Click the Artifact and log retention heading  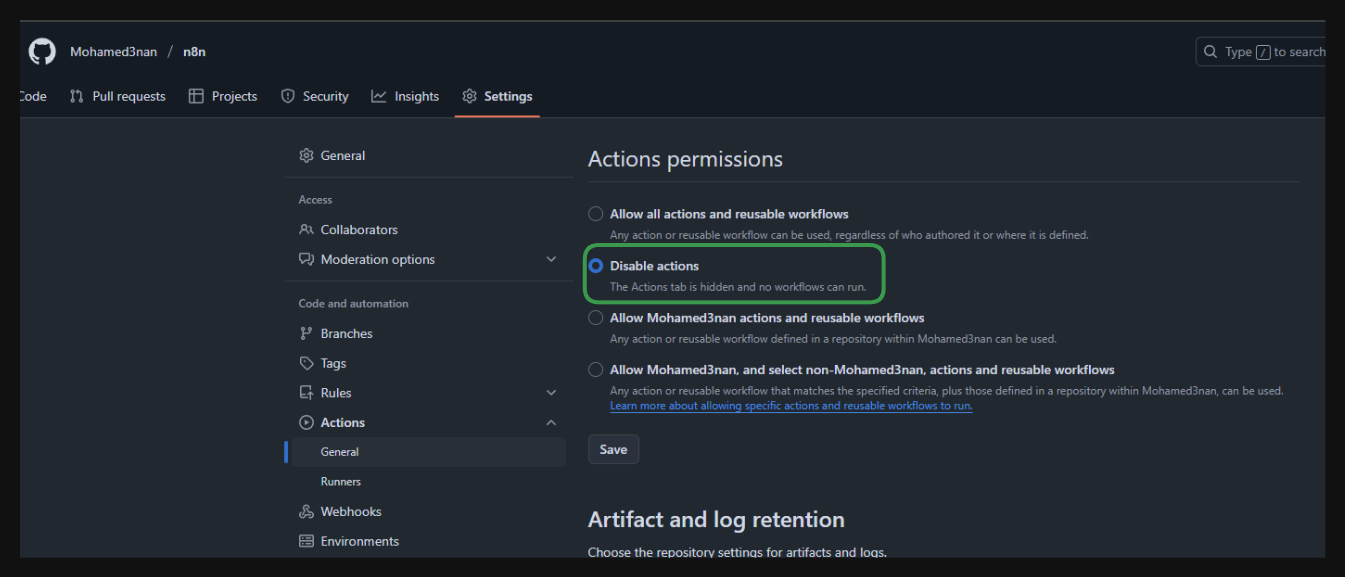point(716,520)
